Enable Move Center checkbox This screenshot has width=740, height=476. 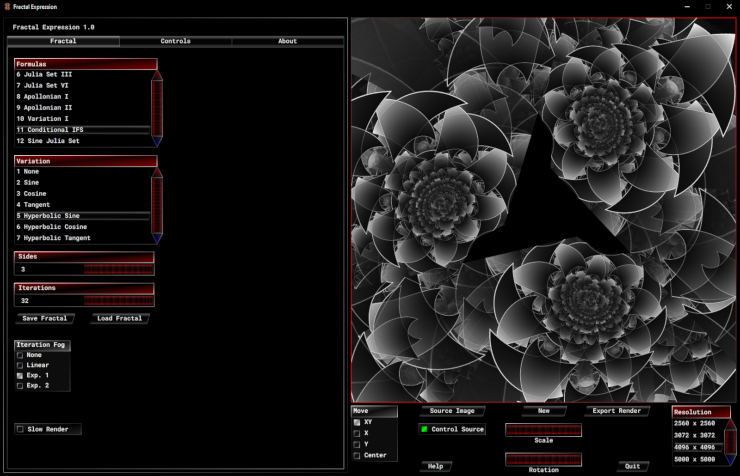click(357, 456)
